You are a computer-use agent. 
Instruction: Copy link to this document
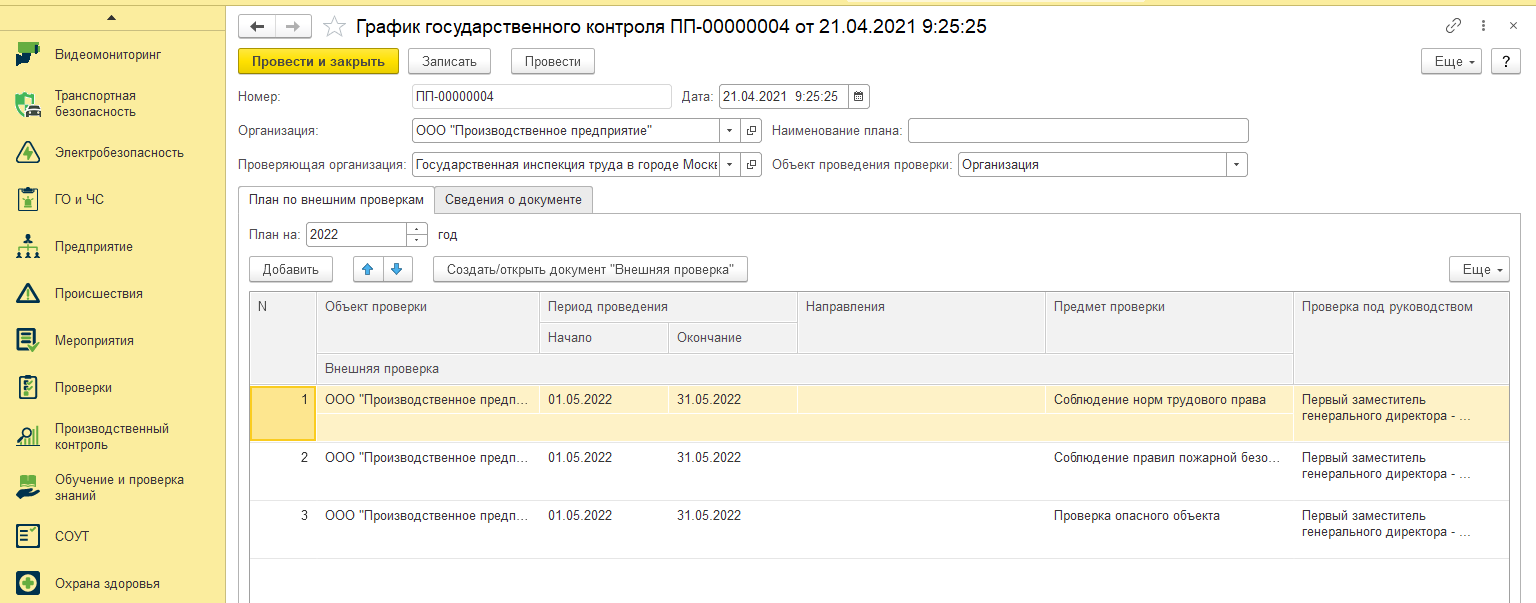pyautogui.click(x=1453, y=27)
